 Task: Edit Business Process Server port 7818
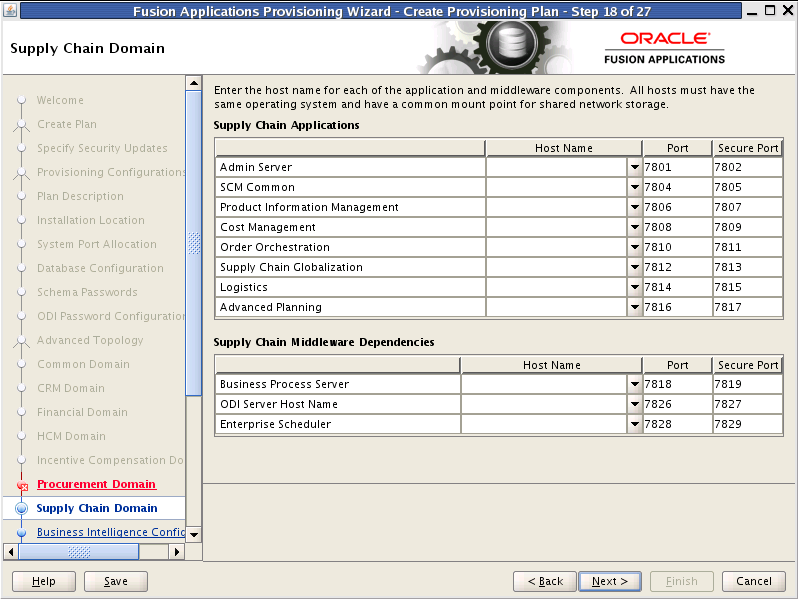(677, 384)
